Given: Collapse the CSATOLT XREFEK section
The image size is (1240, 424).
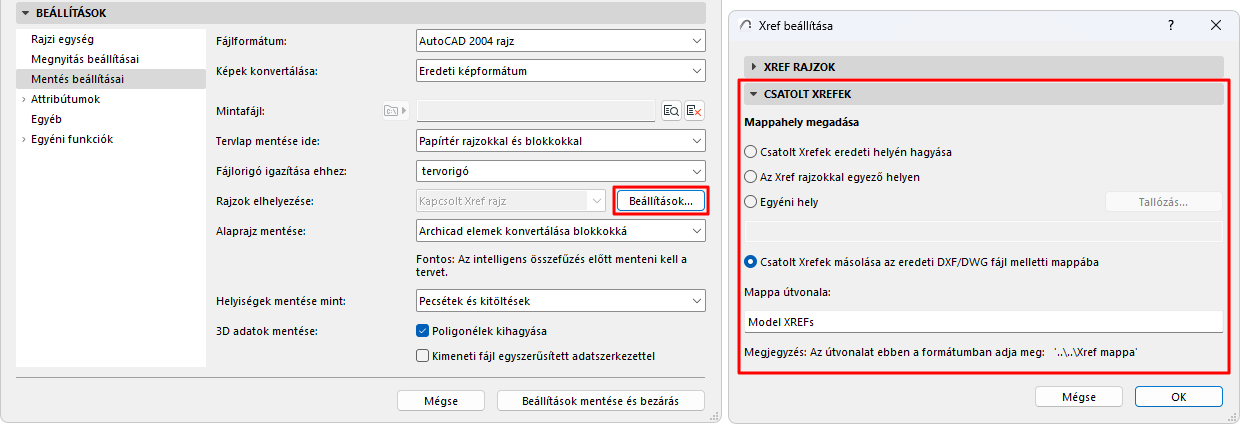Looking at the screenshot, I should pos(754,94).
